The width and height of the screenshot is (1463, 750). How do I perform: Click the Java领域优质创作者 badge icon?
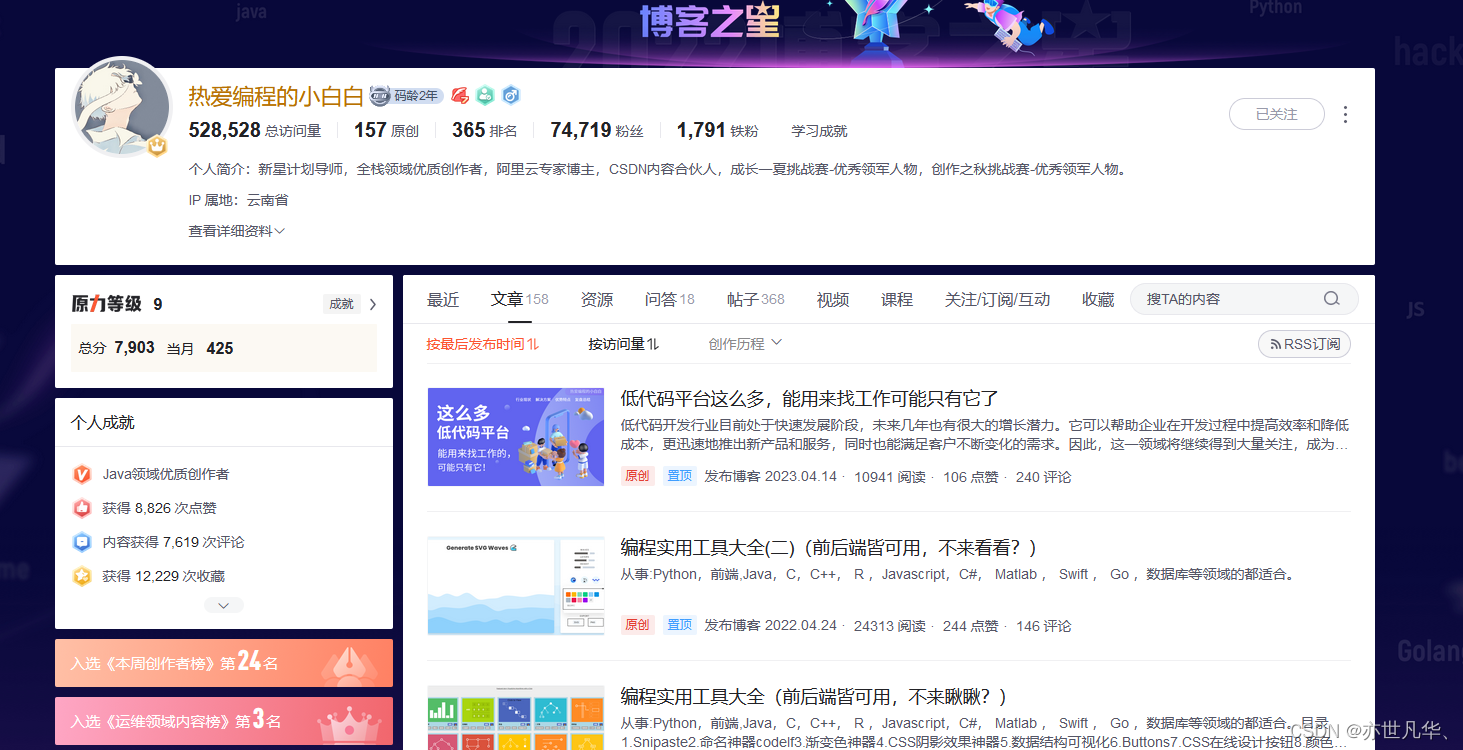82,474
